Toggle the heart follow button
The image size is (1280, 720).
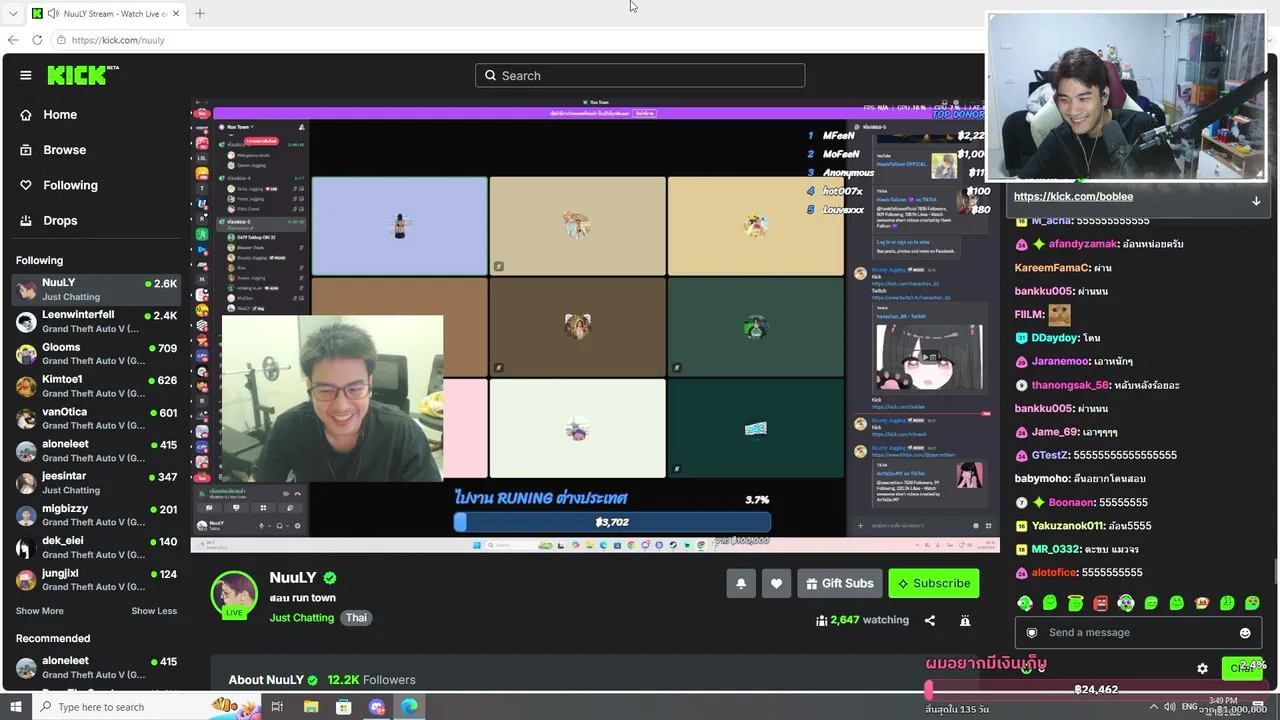click(776, 583)
